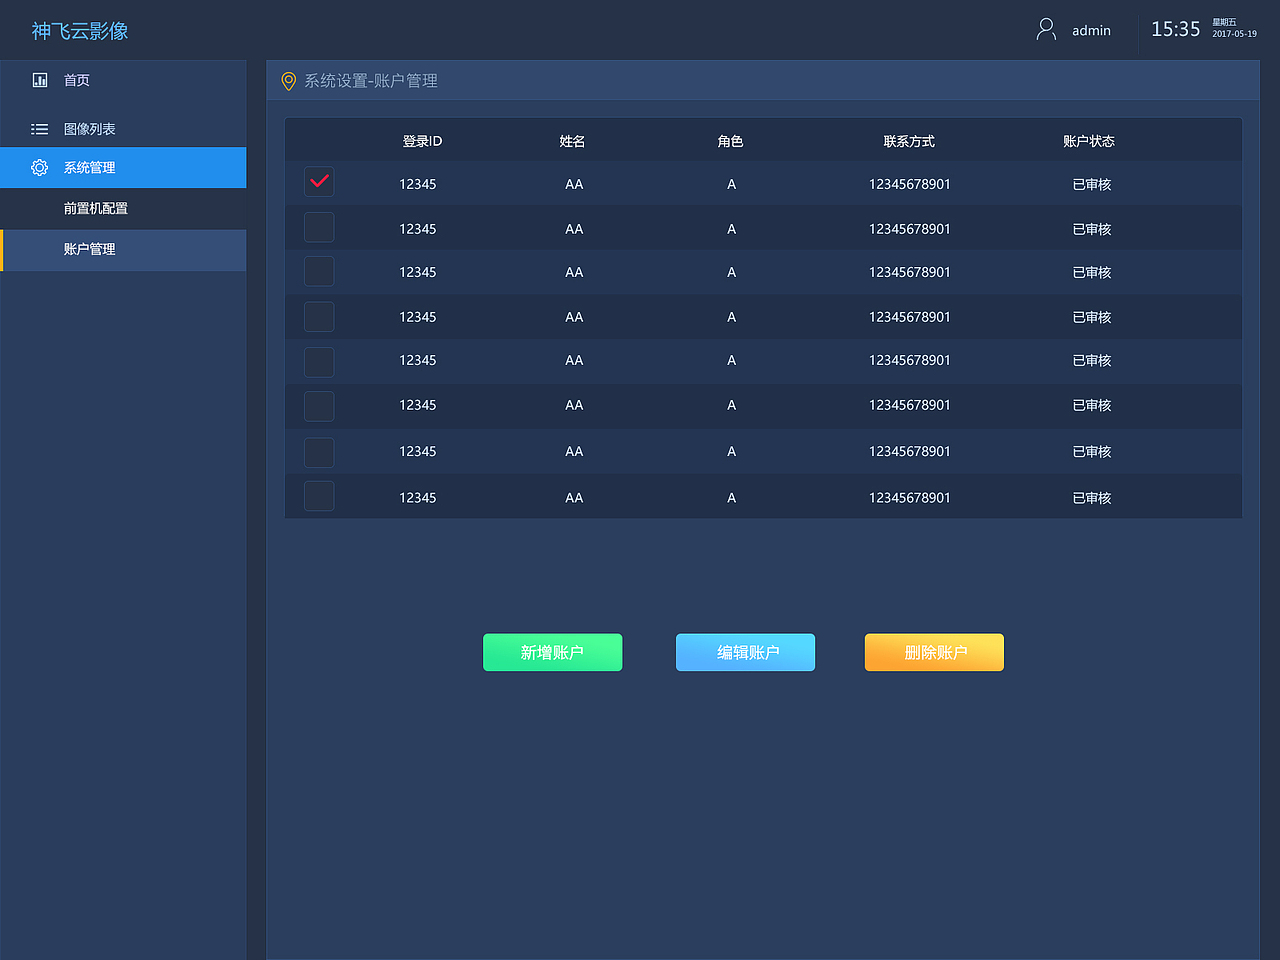Viewport: 1280px width, 960px height.
Task: Click the 2017-05-19 date text
Action: click(x=1235, y=34)
